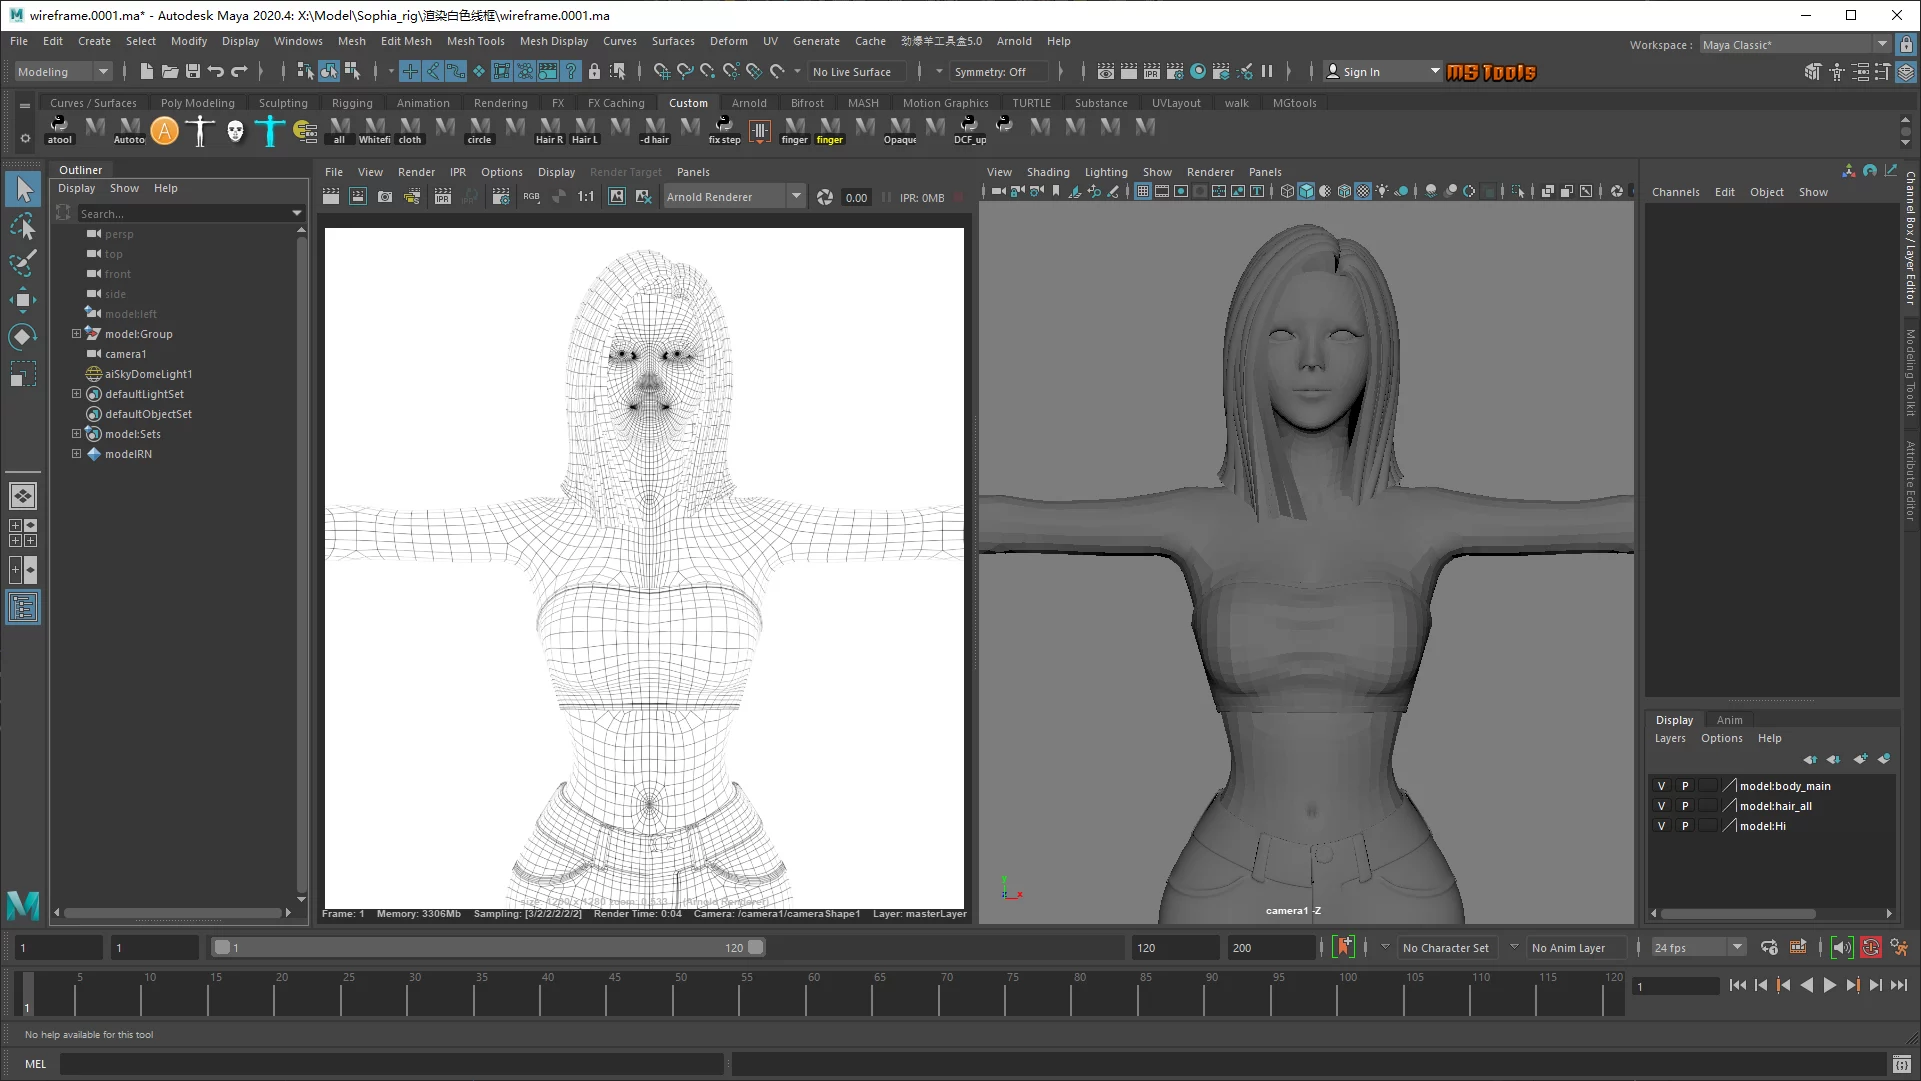Open the 24 fps frame rate dropdown
The height and width of the screenshot is (1081, 1921).
[x=1698, y=947]
